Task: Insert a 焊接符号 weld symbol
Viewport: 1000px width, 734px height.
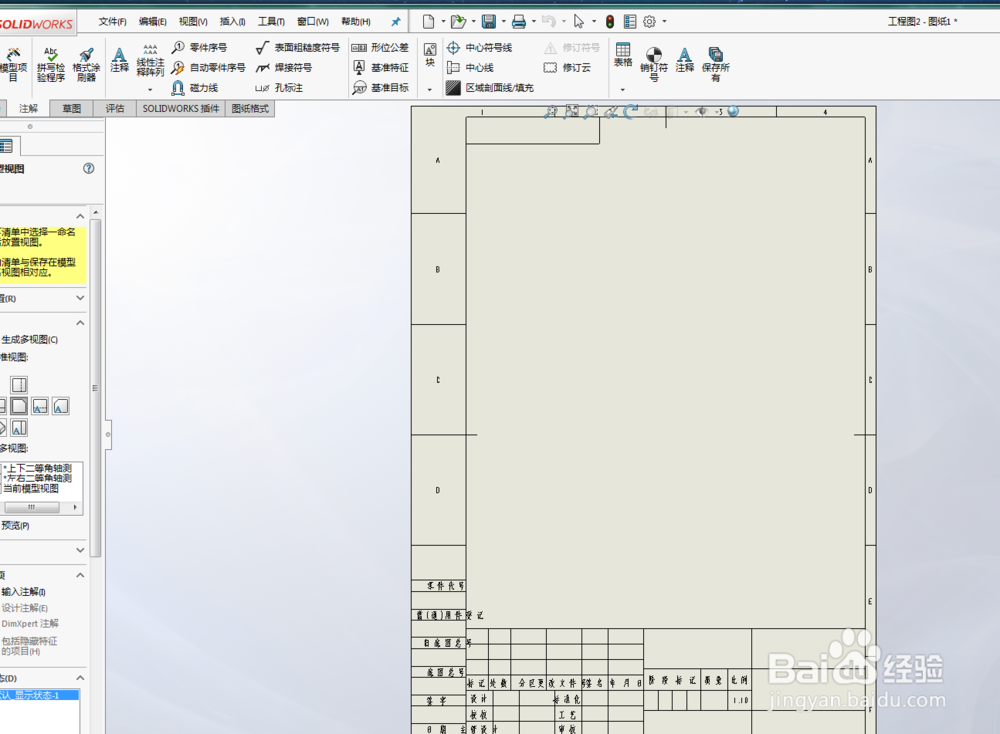Action: [284, 67]
